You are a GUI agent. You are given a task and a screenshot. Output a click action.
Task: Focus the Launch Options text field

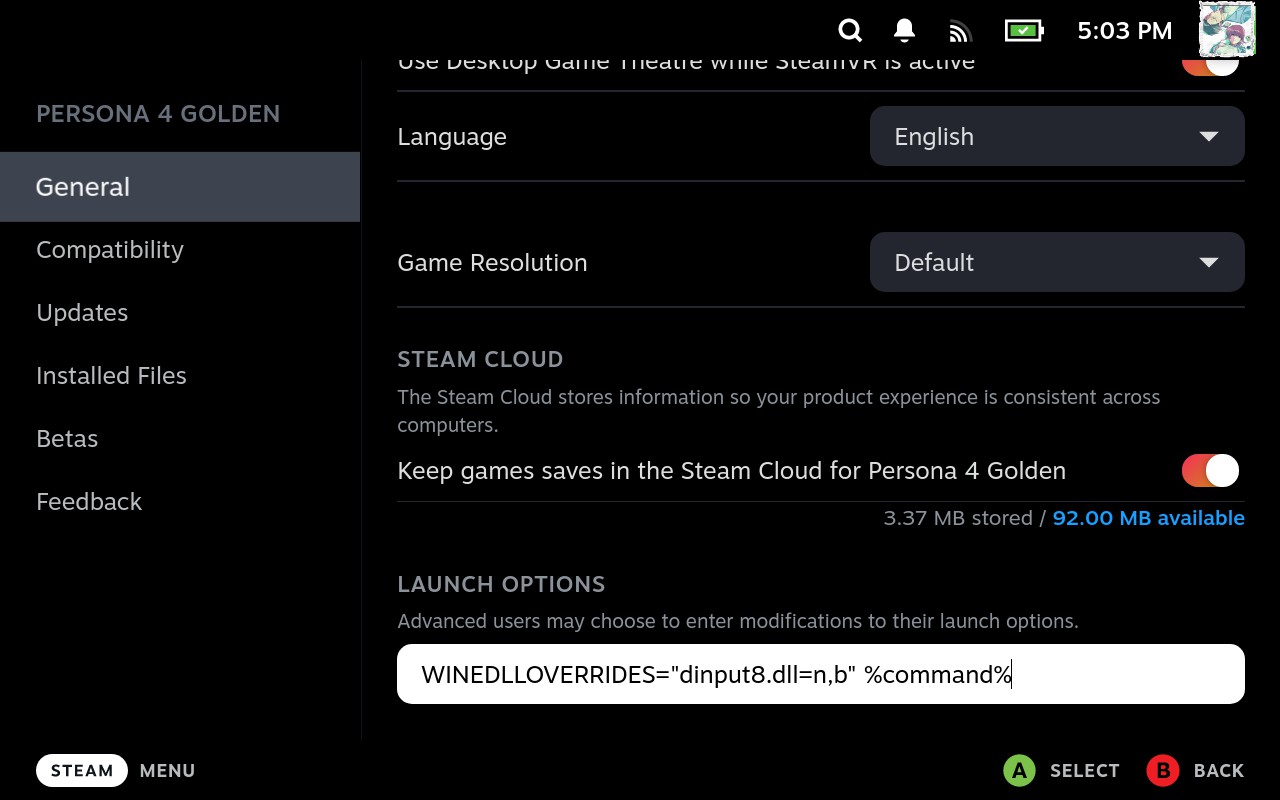[x=820, y=674]
